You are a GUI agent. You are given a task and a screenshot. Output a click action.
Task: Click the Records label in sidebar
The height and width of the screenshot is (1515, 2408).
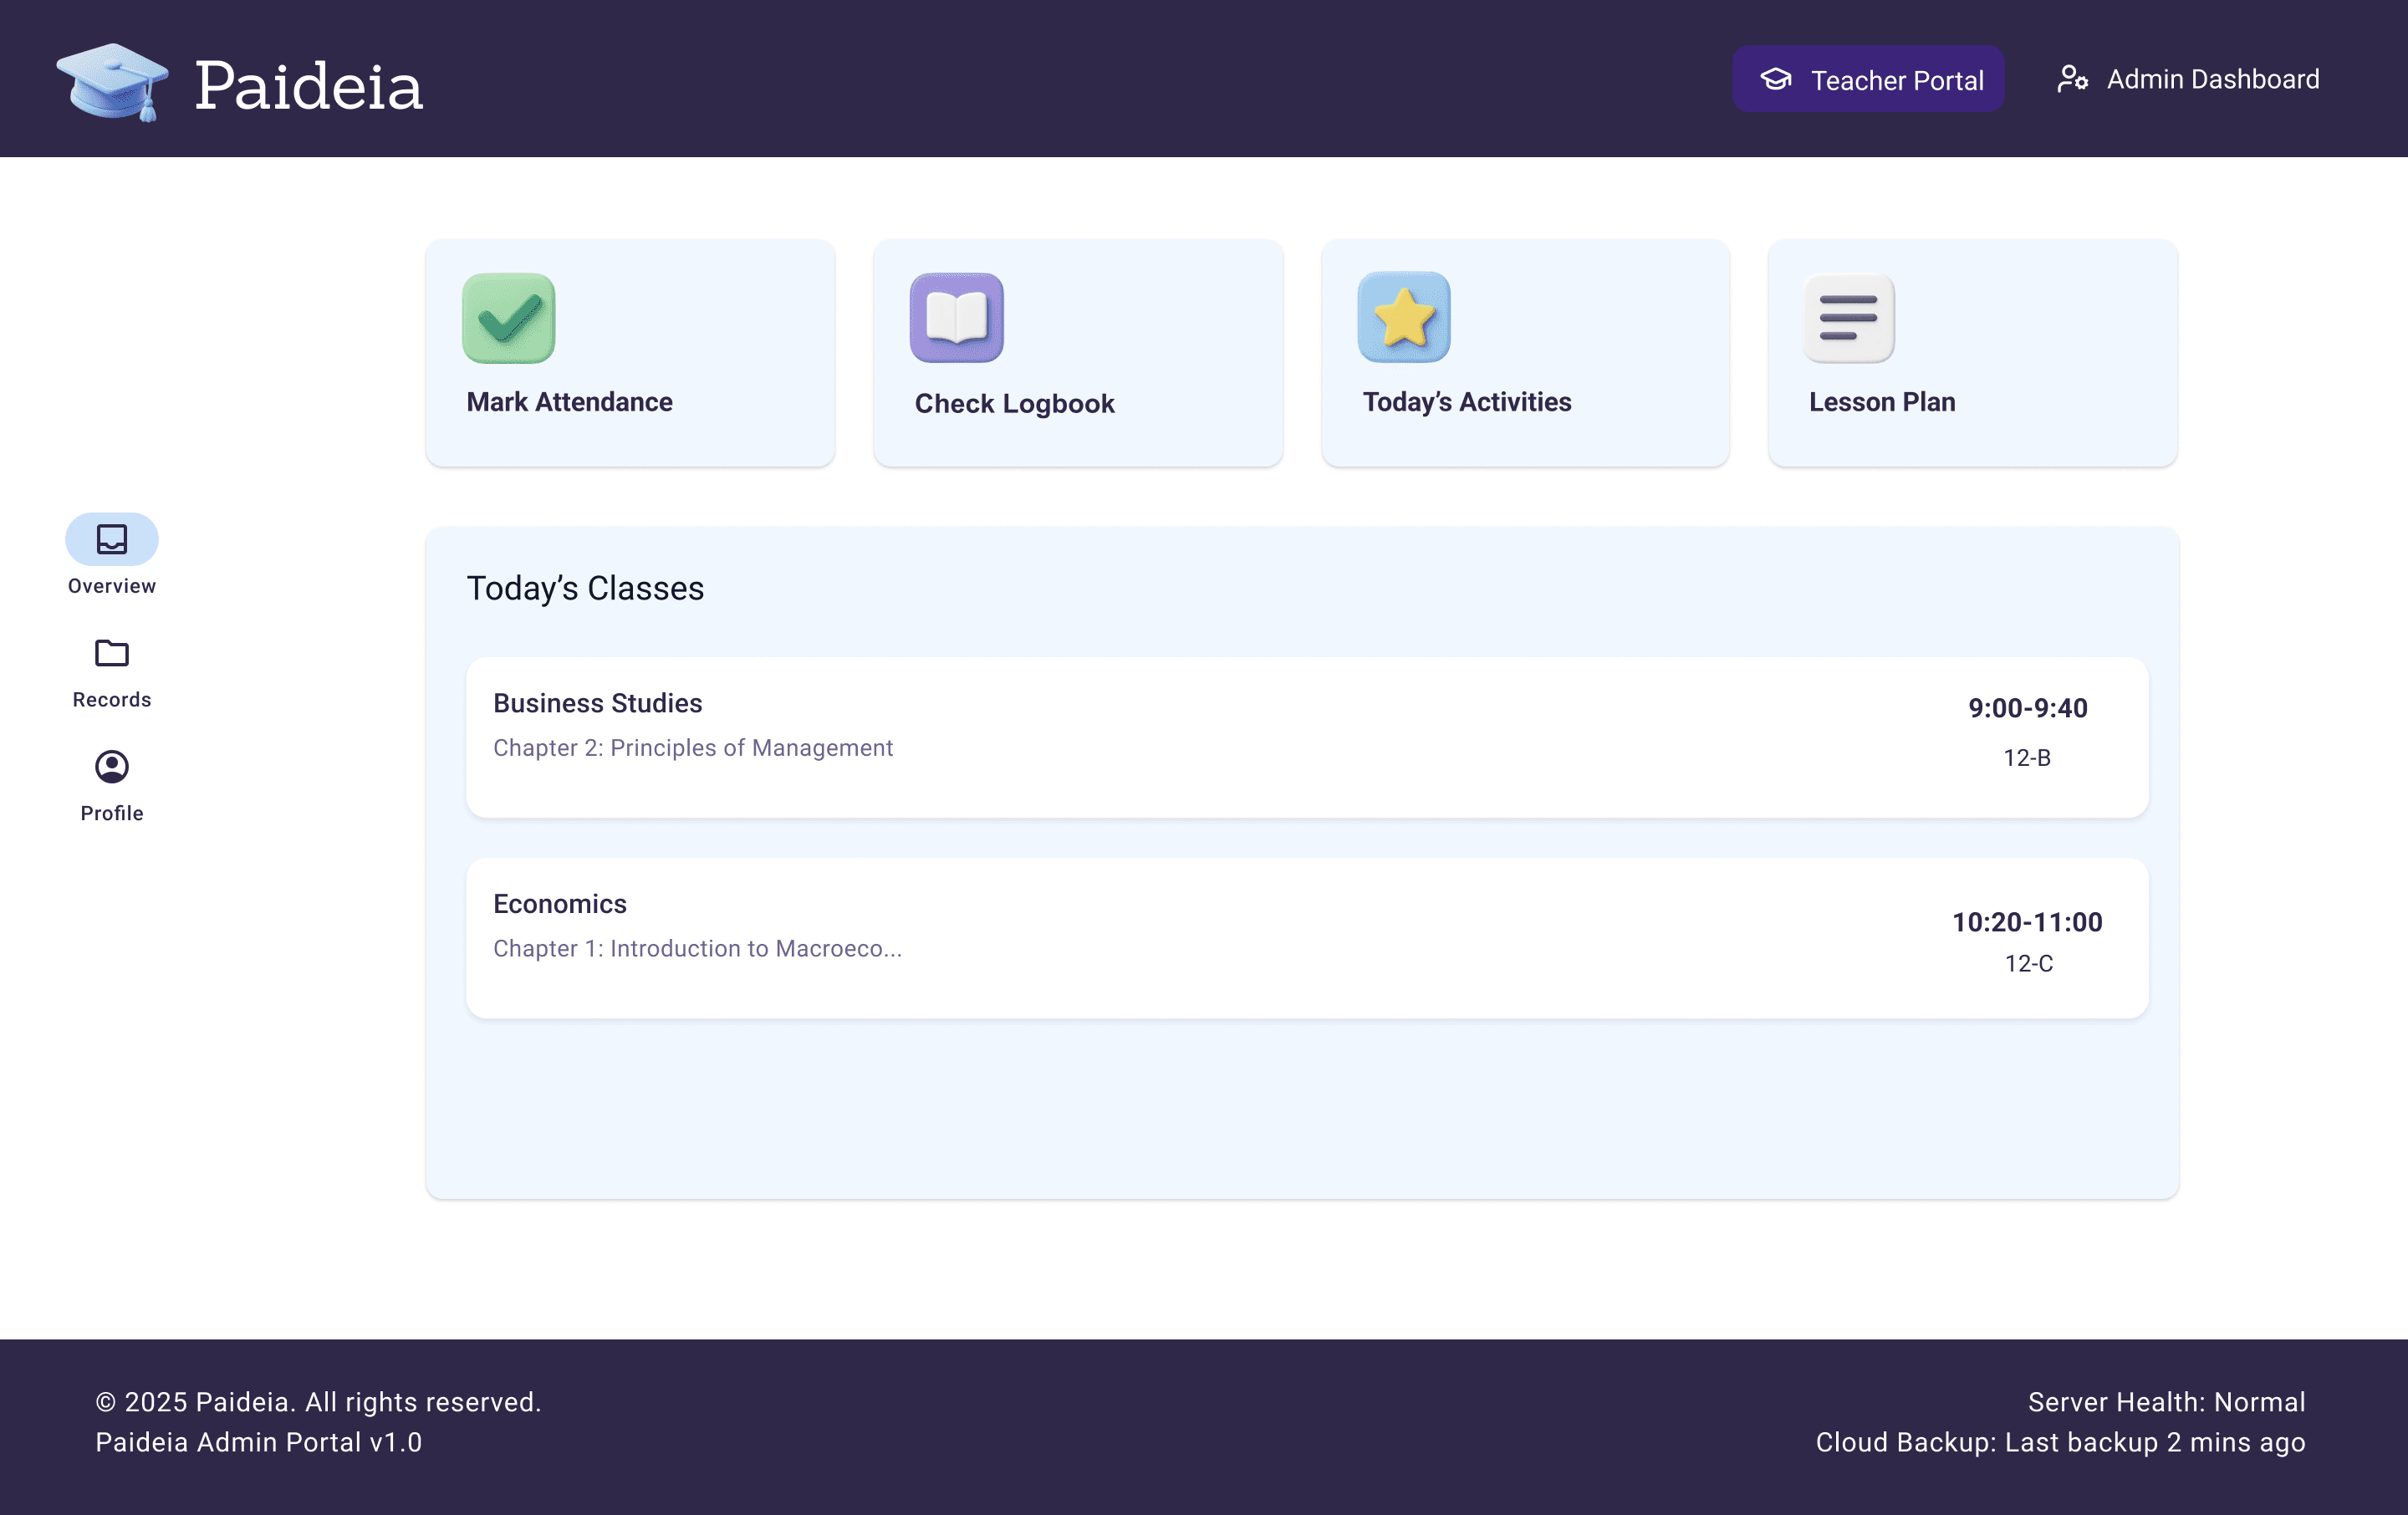pyautogui.click(x=112, y=700)
